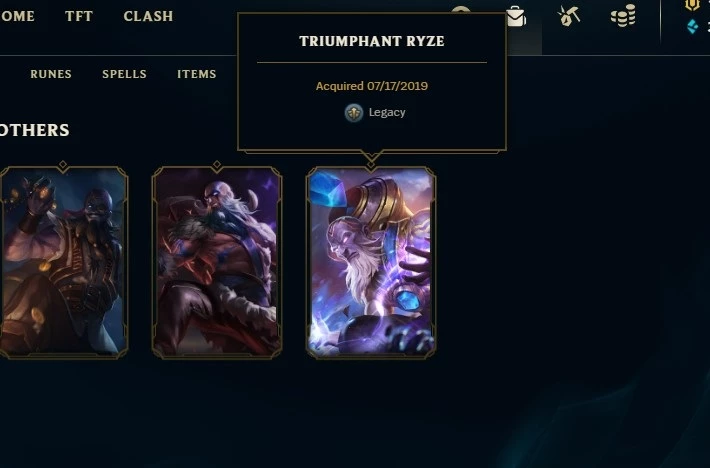Image resolution: width=710 pixels, height=468 pixels.
Task: Click the OTHERS section heading
Action: click(x=34, y=130)
